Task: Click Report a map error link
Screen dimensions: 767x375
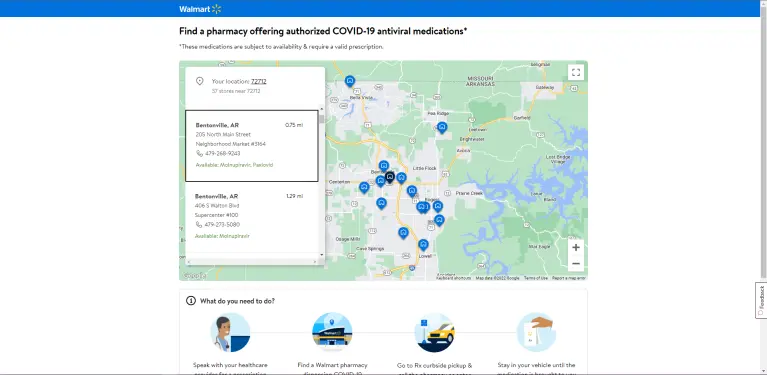Action: pos(568,278)
